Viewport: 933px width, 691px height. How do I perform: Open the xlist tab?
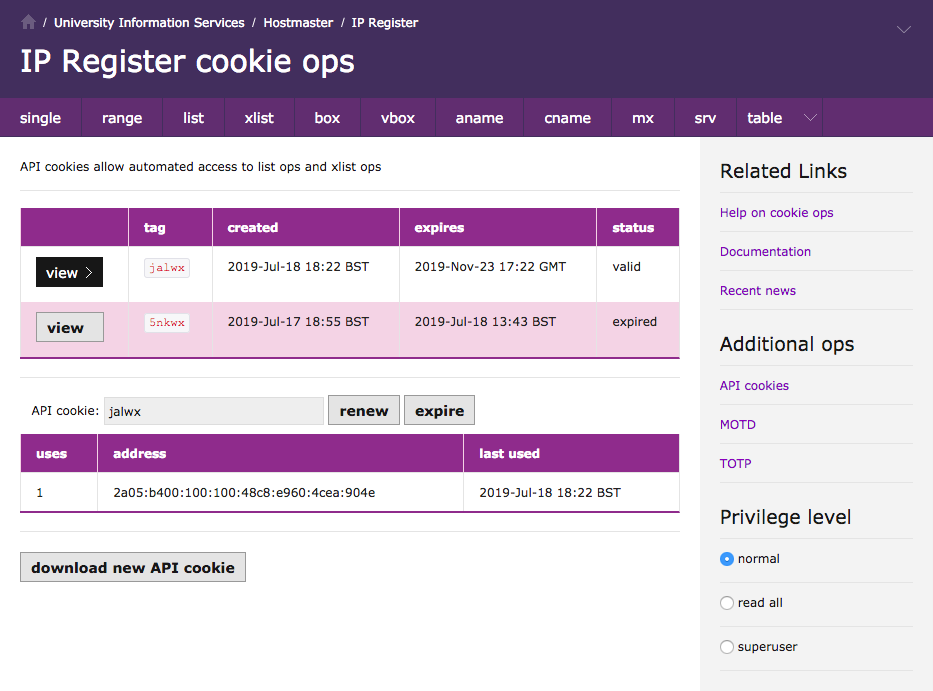(x=259, y=118)
